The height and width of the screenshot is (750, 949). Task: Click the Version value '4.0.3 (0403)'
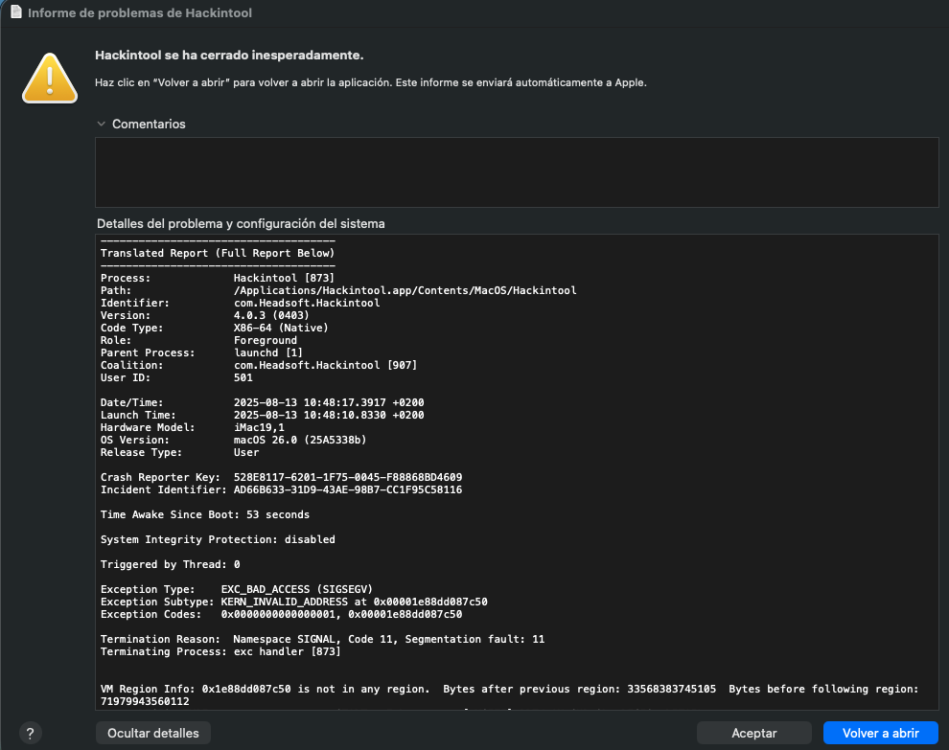pos(271,315)
